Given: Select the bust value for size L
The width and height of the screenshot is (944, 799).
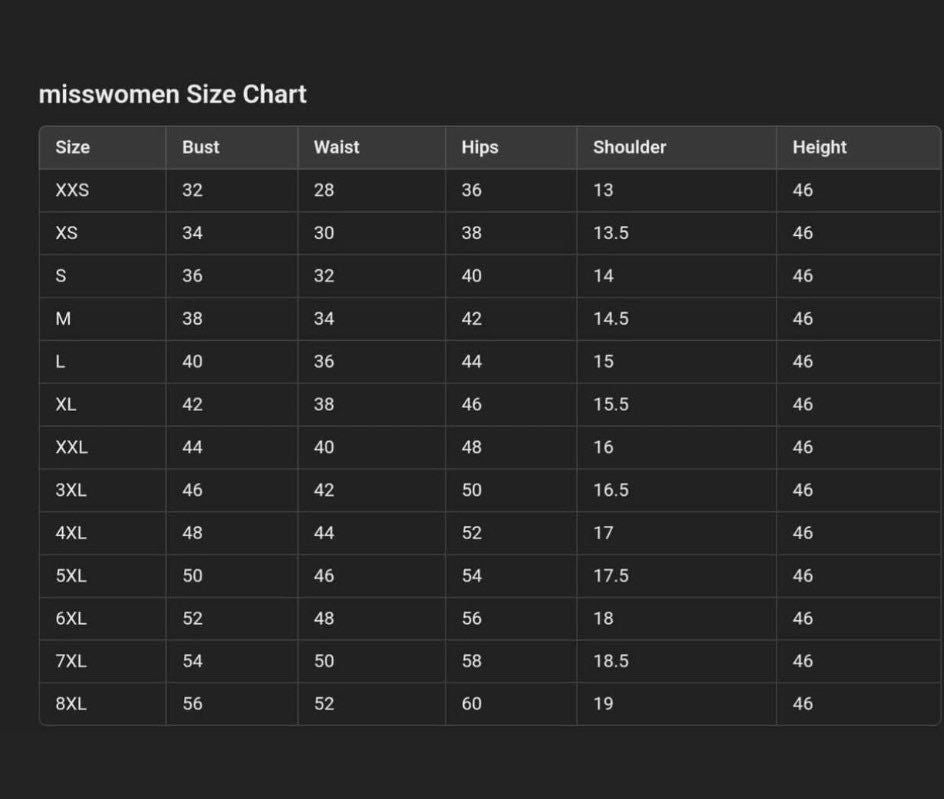Looking at the screenshot, I should pyautogui.click(x=192, y=362).
